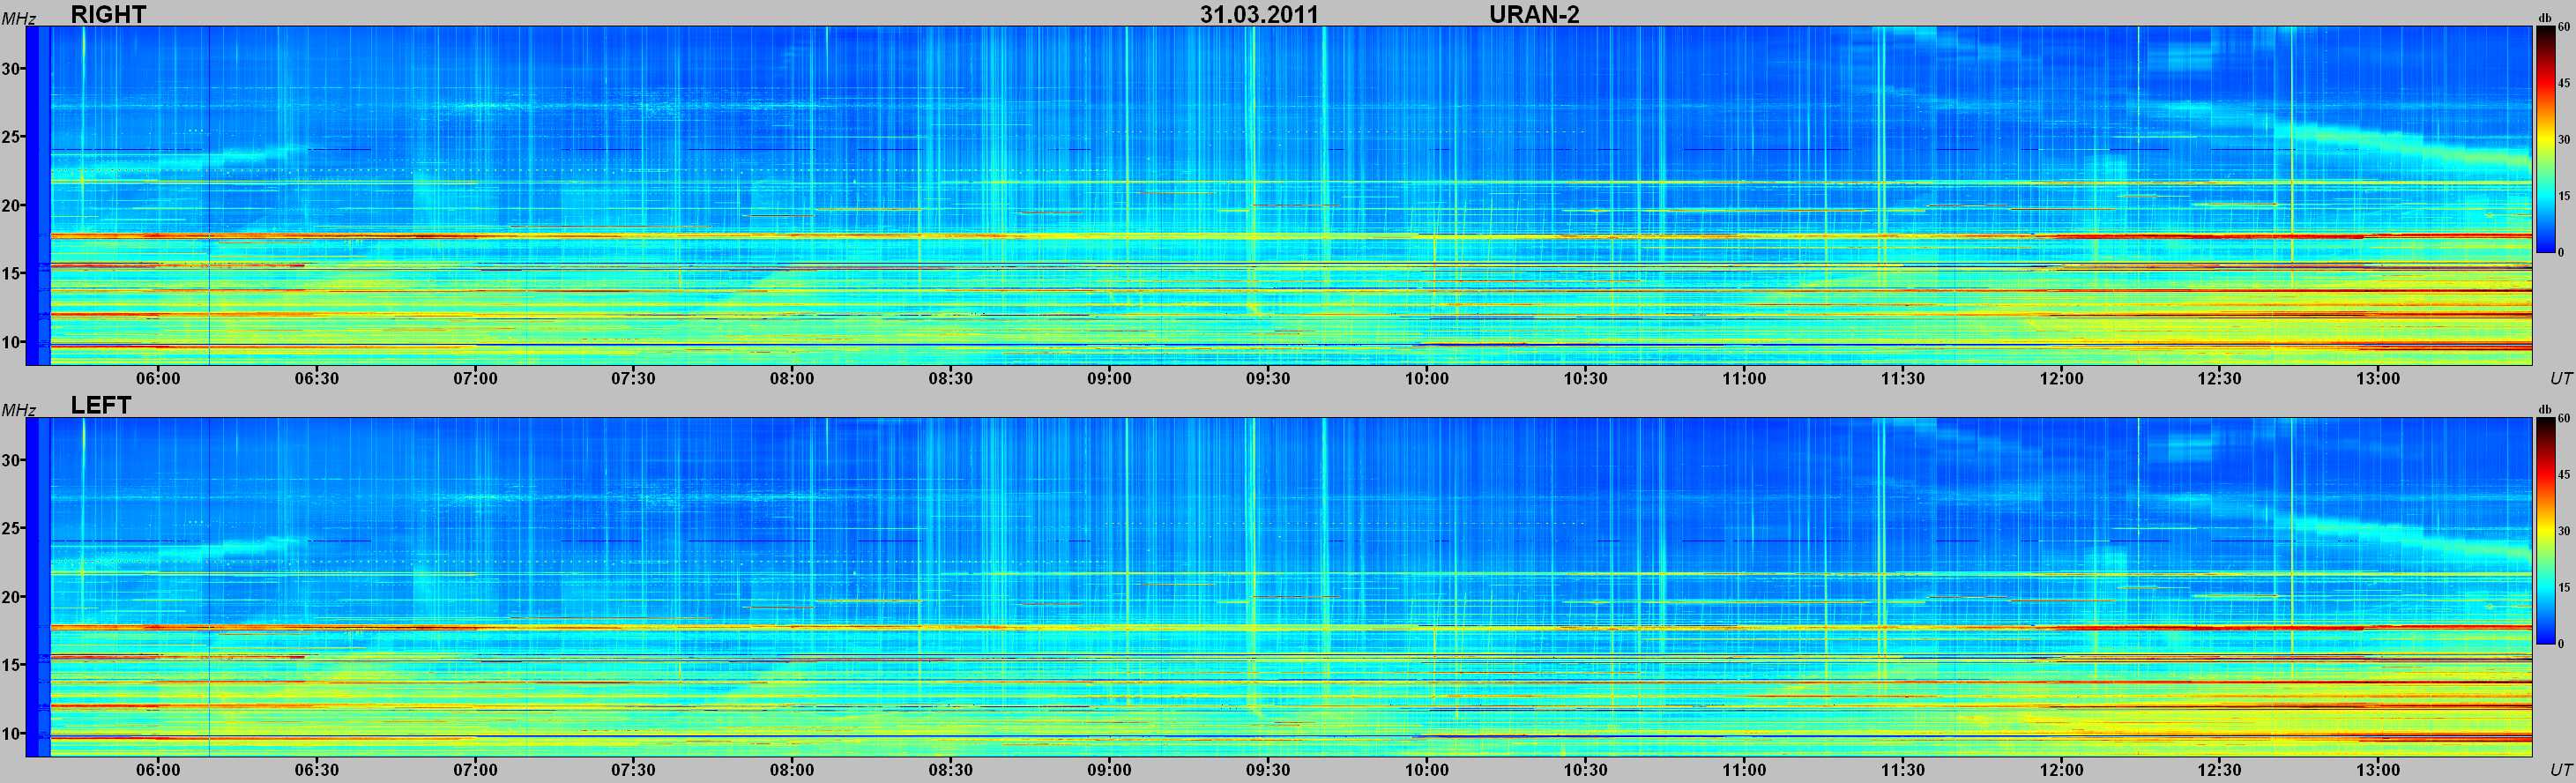Image resolution: width=2576 pixels, height=783 pixels.
Task: Select 07:00 time tick under LEFT panel
Action: pyautogui.click(x=475, y=769)
